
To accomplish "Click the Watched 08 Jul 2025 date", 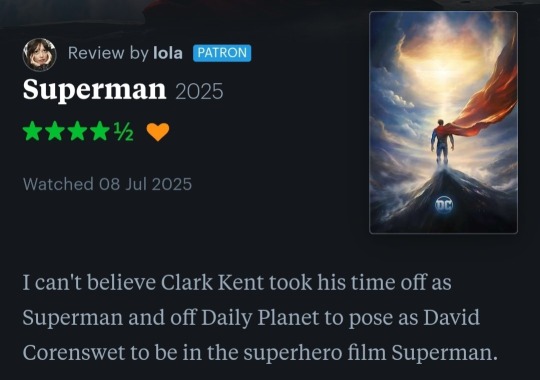I will coord(107,184).
